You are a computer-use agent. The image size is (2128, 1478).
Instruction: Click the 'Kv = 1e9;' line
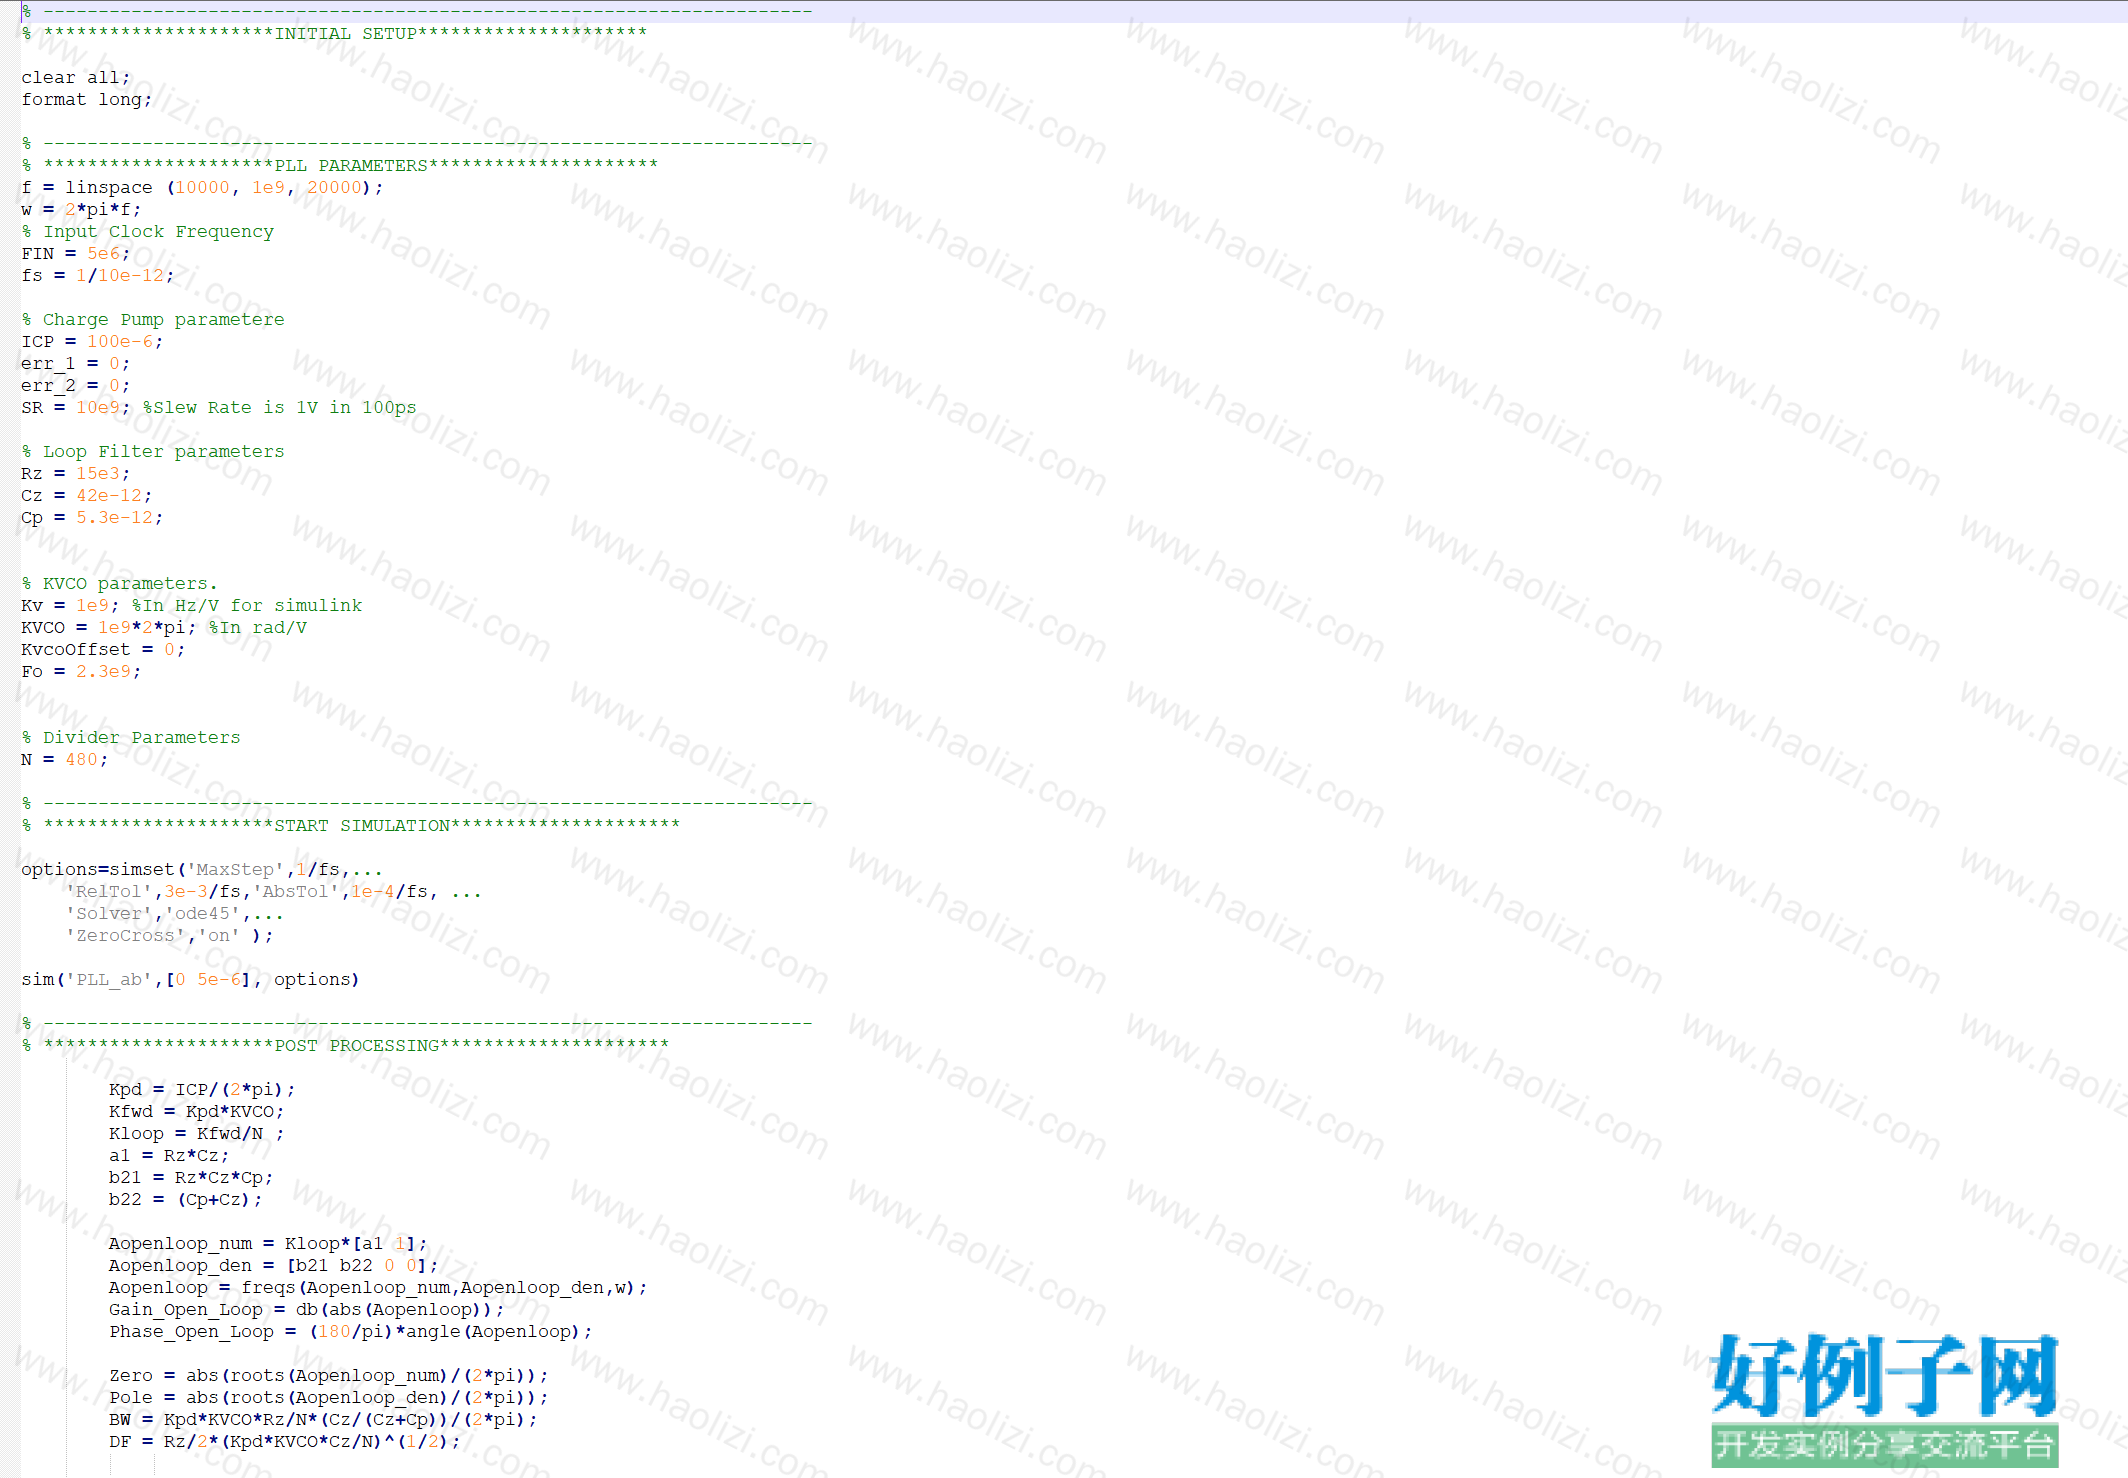(x=191, y=605)
